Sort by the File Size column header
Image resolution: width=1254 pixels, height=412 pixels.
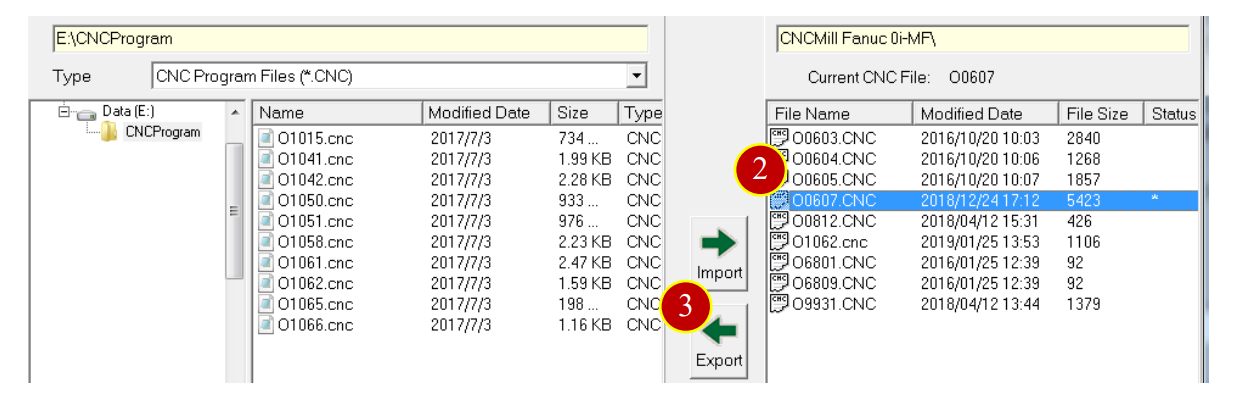[1101, 114]
